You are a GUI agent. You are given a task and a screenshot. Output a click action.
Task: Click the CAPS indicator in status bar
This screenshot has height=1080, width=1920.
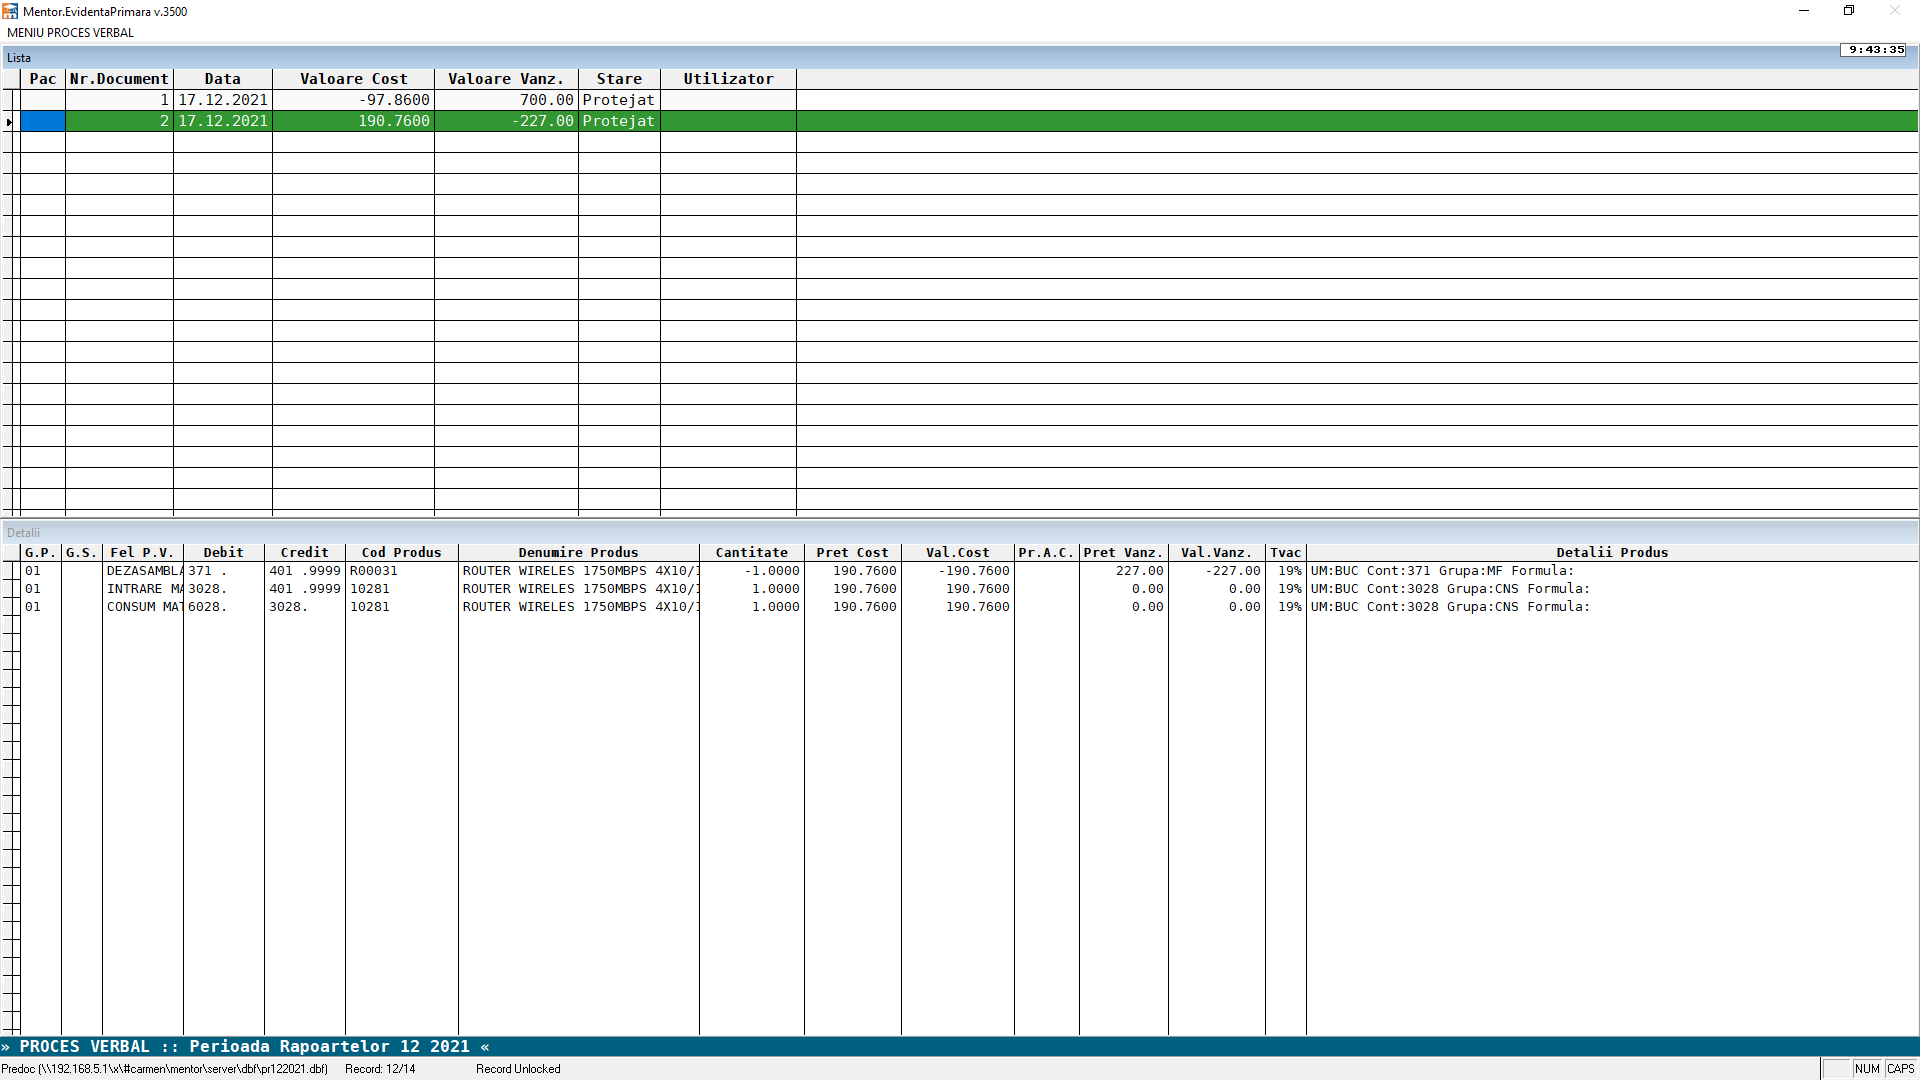pos(1900,1069)
